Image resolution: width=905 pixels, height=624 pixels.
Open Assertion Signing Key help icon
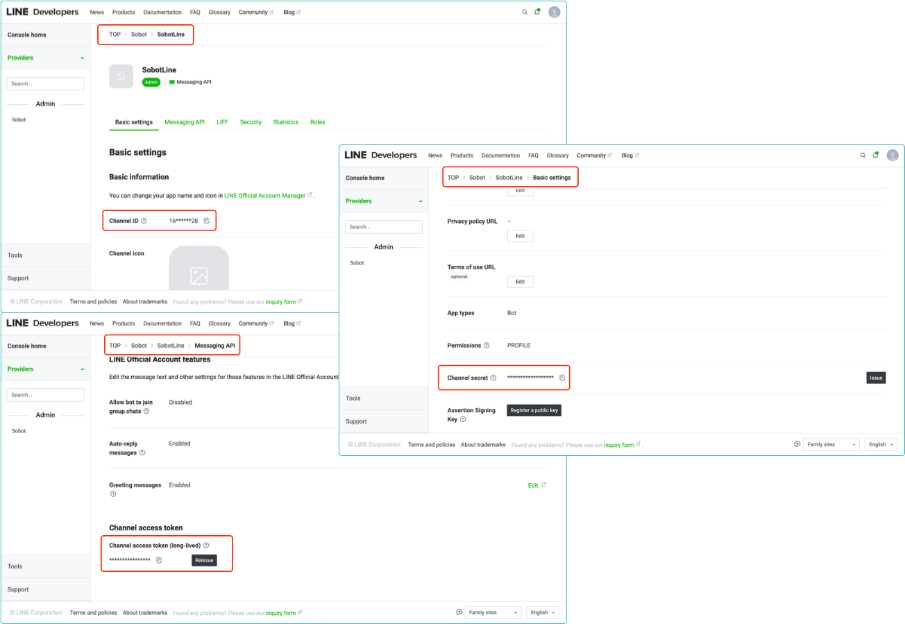pos(463,420)
